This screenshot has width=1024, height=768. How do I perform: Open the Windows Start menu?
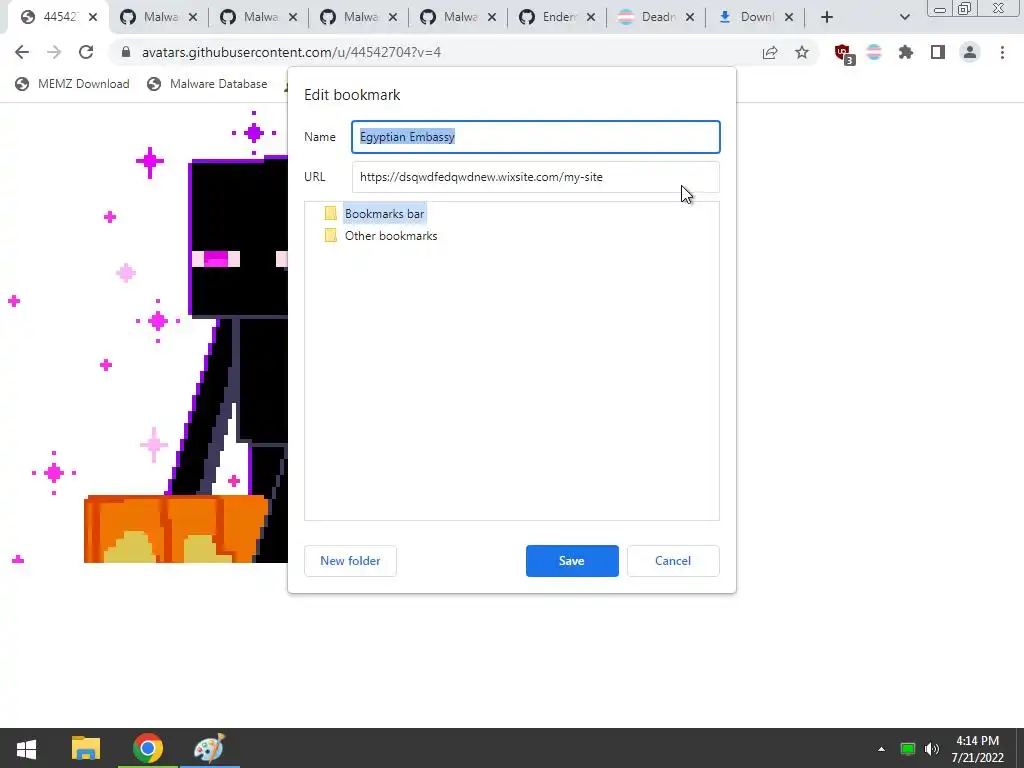pyautogui.click(x=26, y=748)
